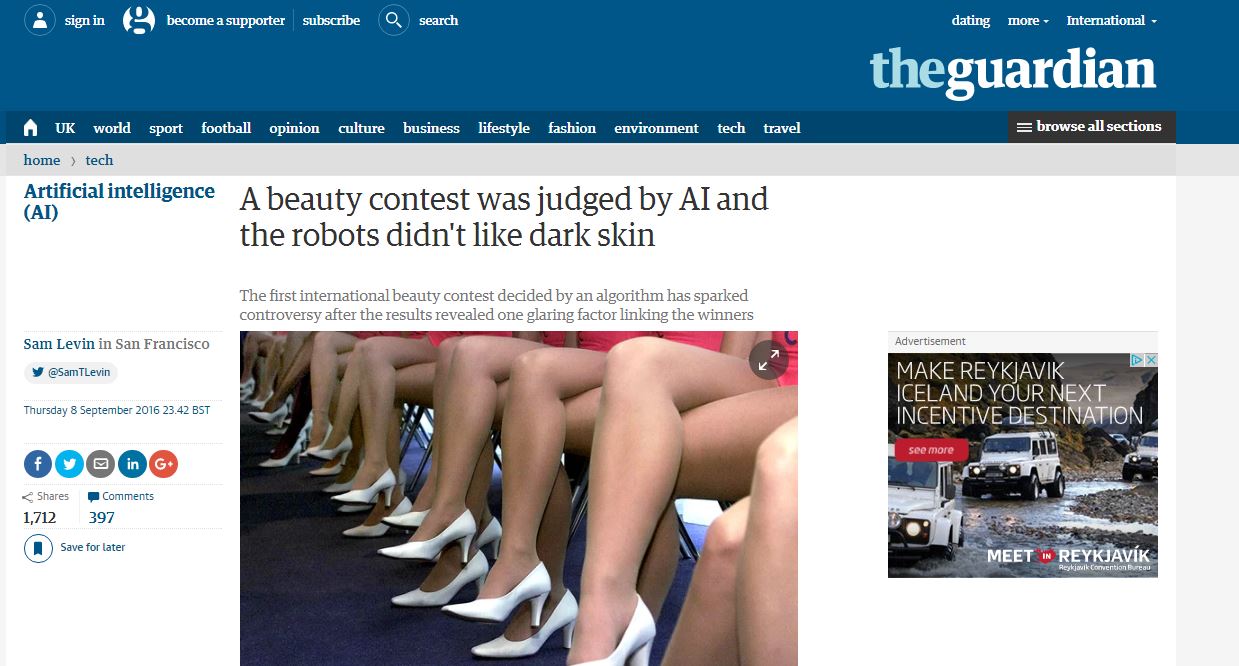
Task: Share article via Twitter icon
Action: (x=69, y=464)
